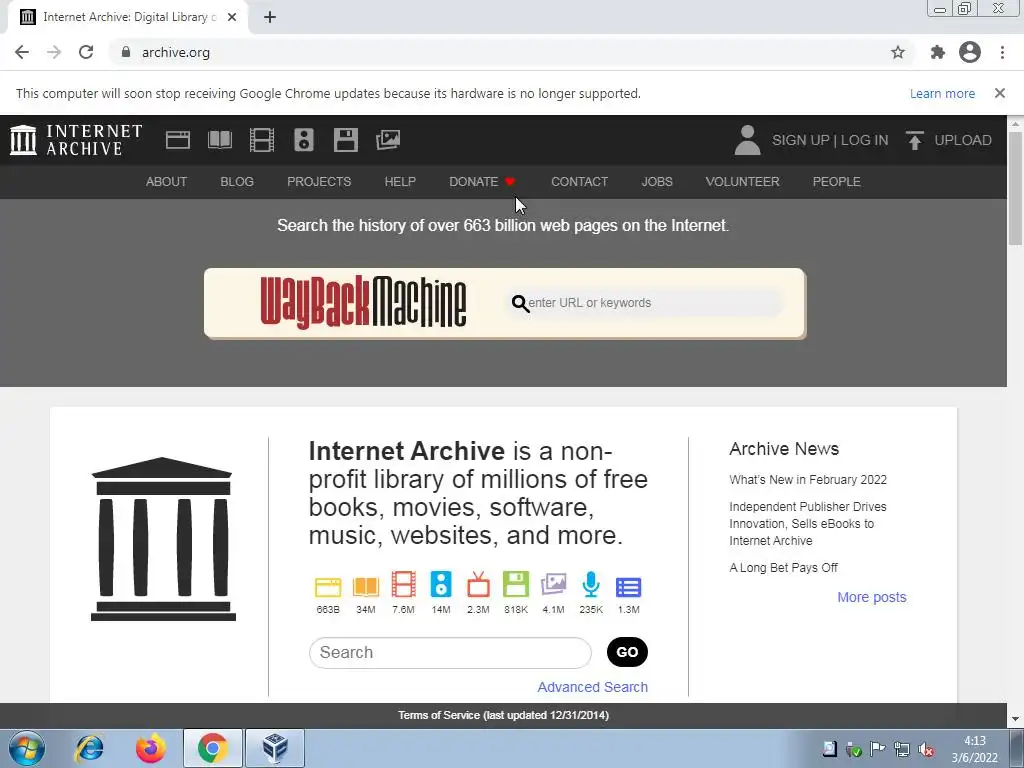
Task: Open the Texts book icon in top navigation
Action: 220,140
